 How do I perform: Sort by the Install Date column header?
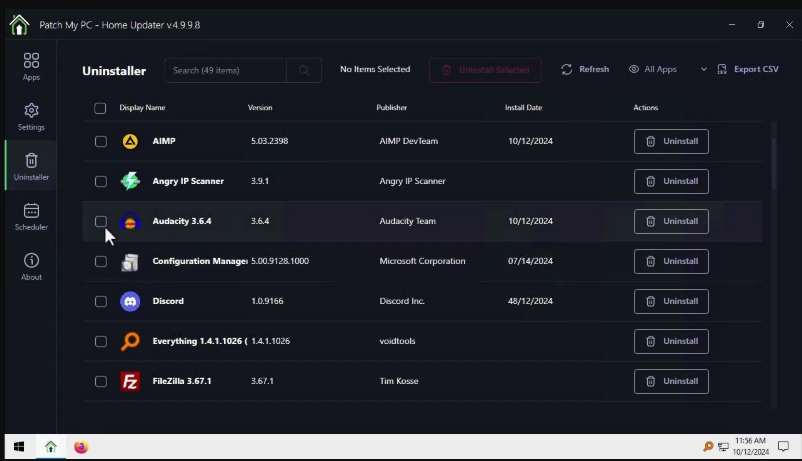523,108
